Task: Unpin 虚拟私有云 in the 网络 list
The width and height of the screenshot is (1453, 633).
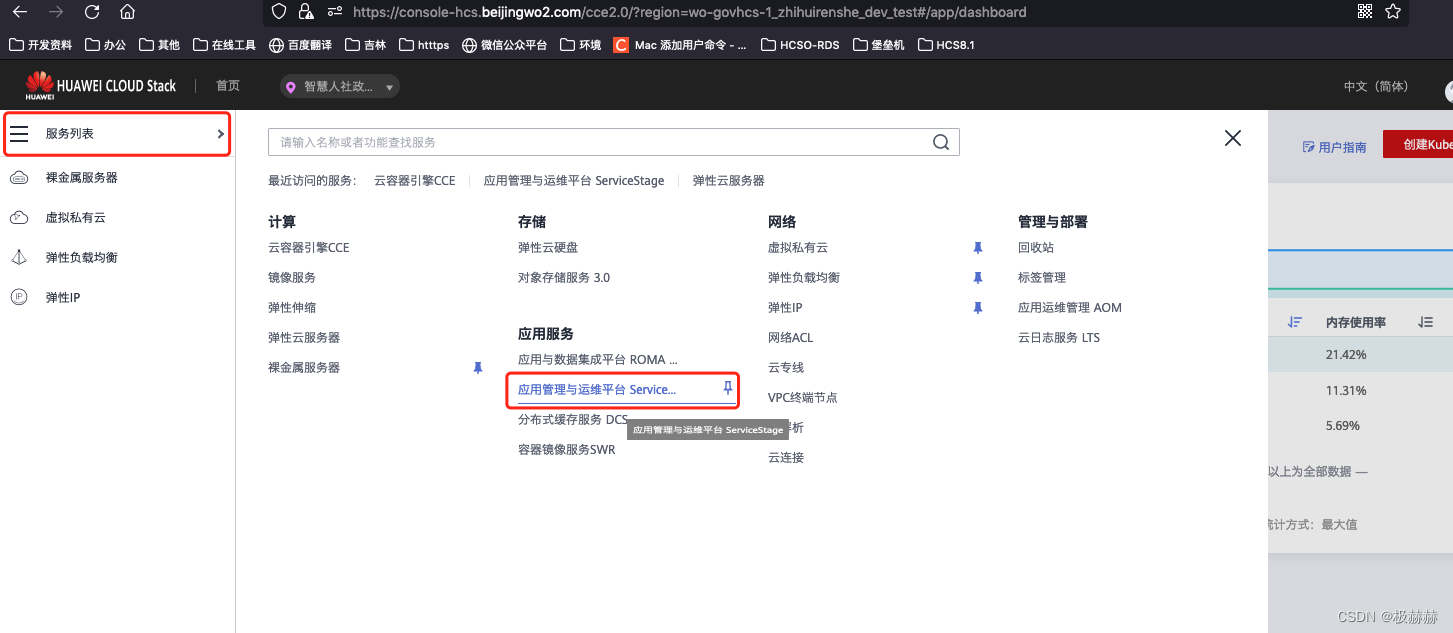Action: (978, 247)
